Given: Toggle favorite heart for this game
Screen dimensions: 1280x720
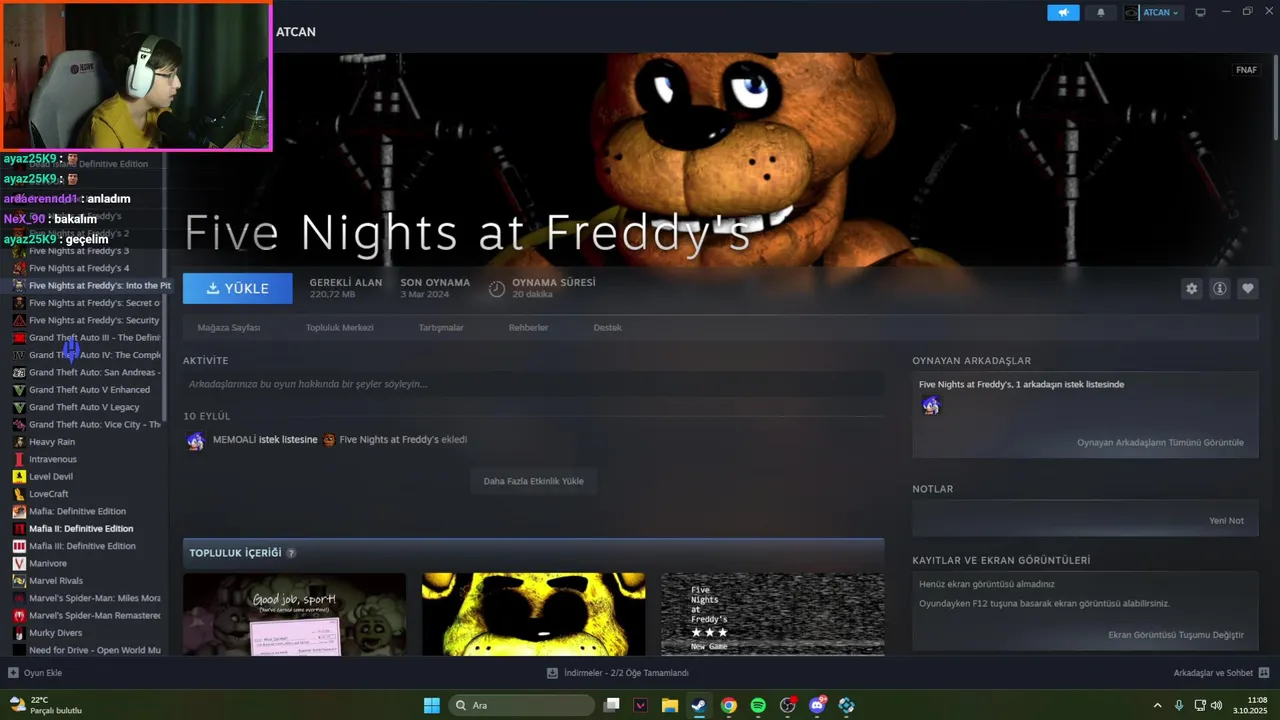Looking at the screenshot, I should [1247, 288].
